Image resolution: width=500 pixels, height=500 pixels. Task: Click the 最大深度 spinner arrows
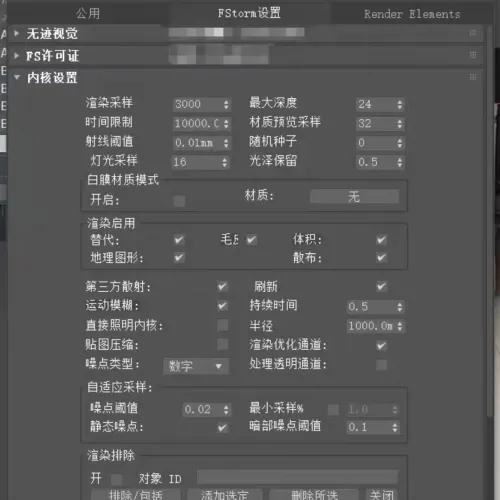[400, 104]
